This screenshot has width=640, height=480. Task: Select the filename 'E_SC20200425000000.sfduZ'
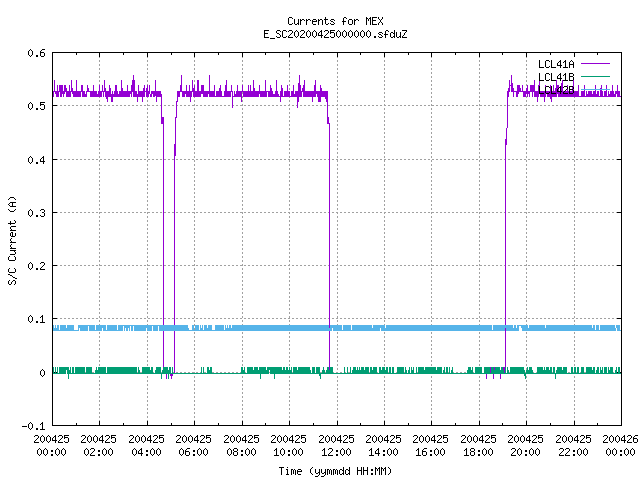tap(335, 34)
